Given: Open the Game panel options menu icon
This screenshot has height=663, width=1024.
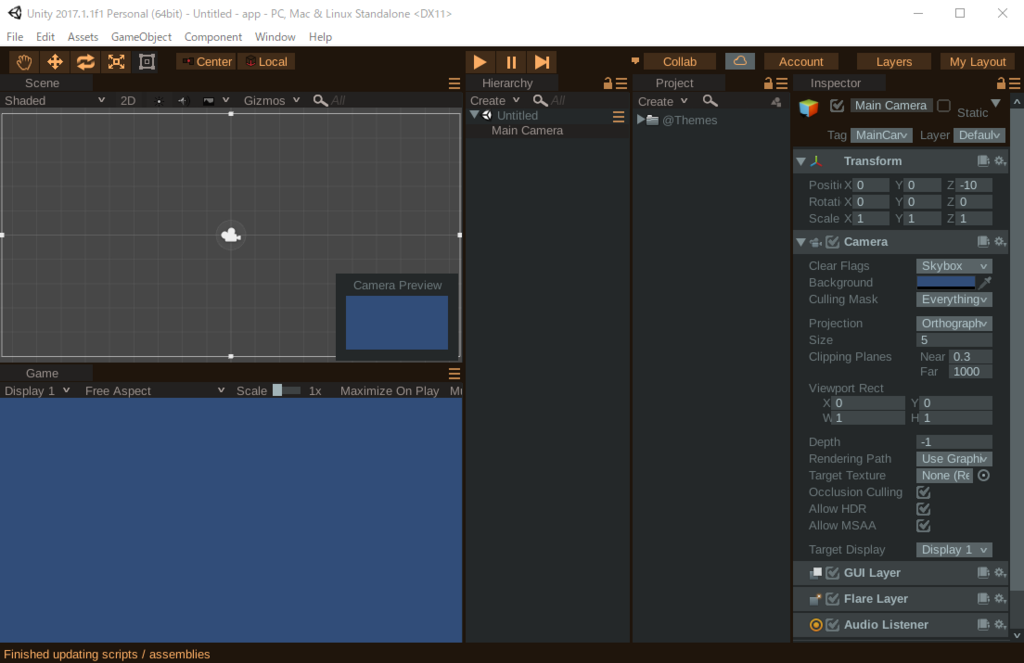Looking at the screenshot, I should 455,374.
